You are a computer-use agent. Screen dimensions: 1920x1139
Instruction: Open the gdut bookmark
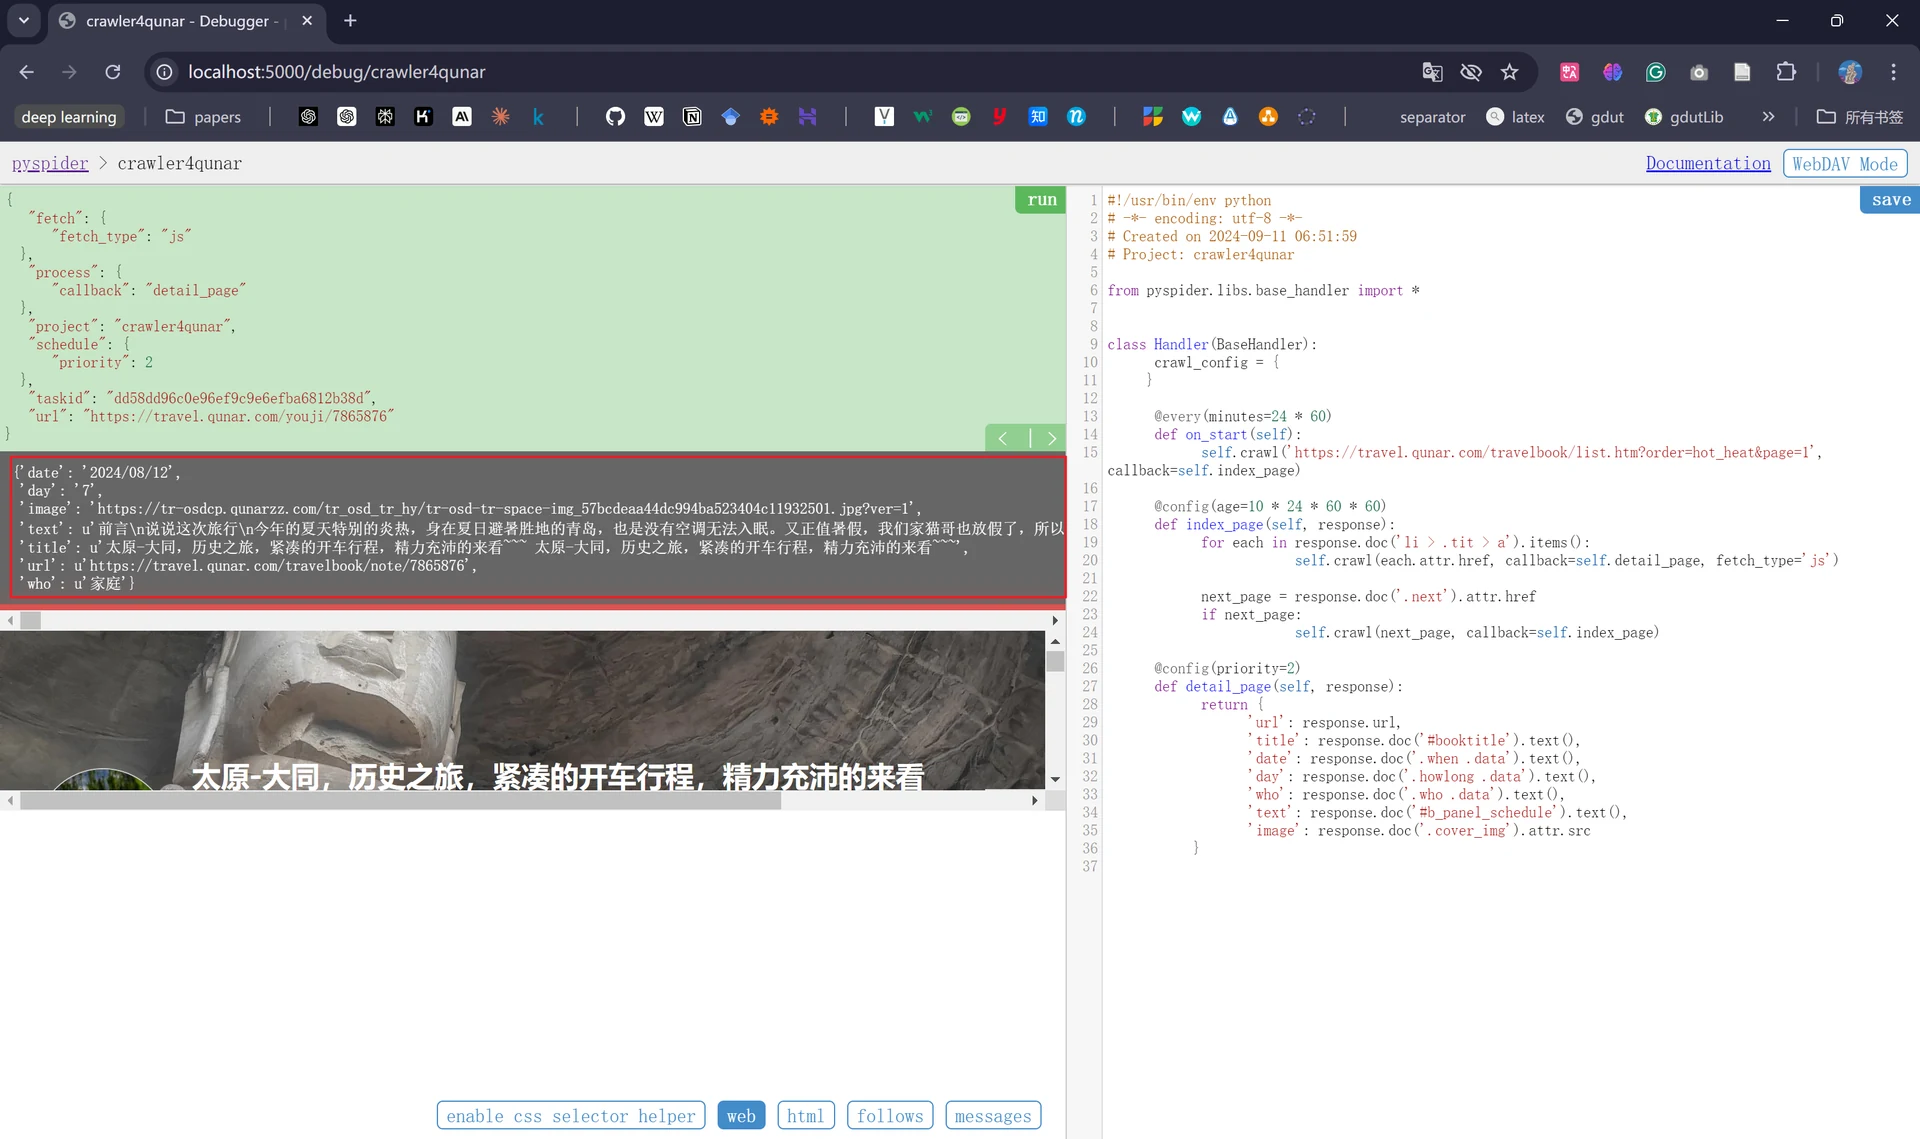click(x=1594, y=117)
